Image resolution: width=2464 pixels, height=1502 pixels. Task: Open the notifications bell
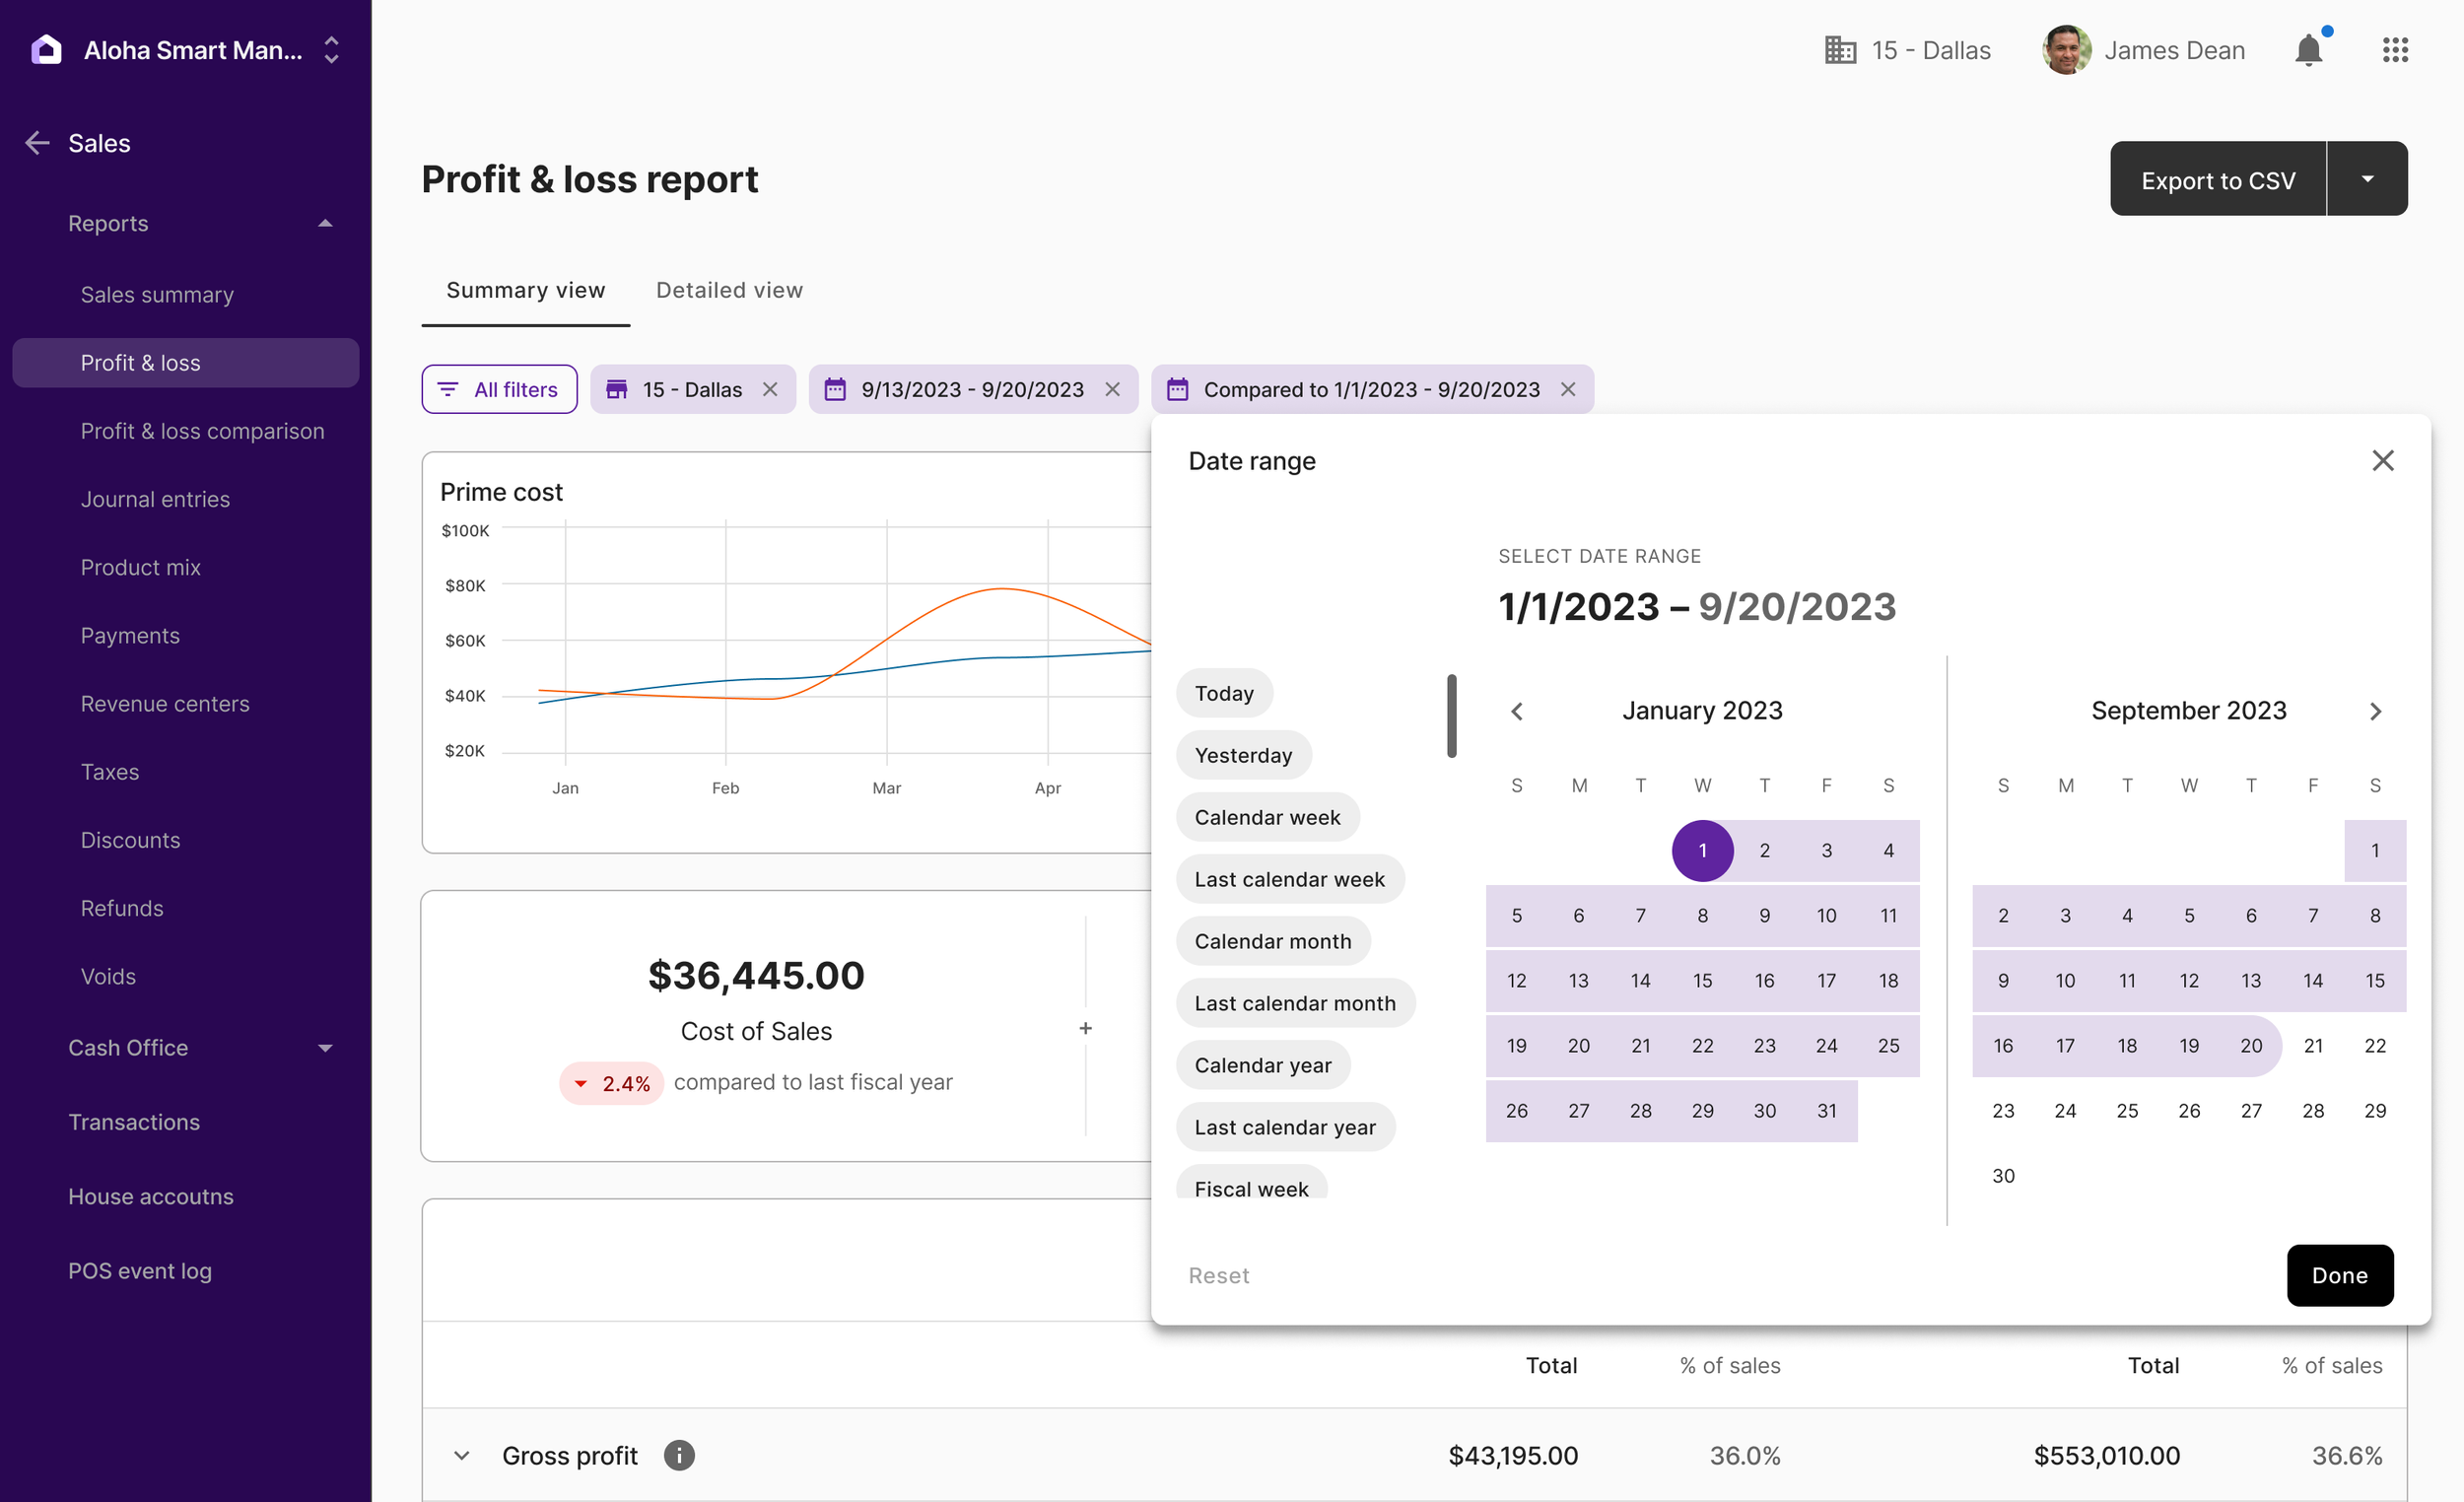click(2308, 50)
